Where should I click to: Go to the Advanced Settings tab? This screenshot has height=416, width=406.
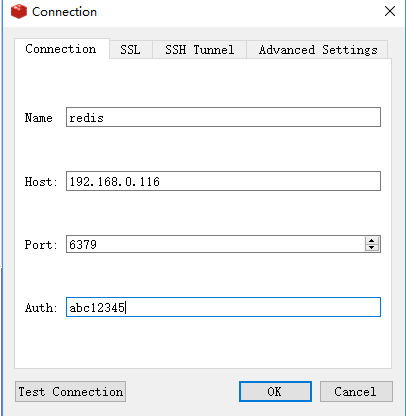click(318, 50)
